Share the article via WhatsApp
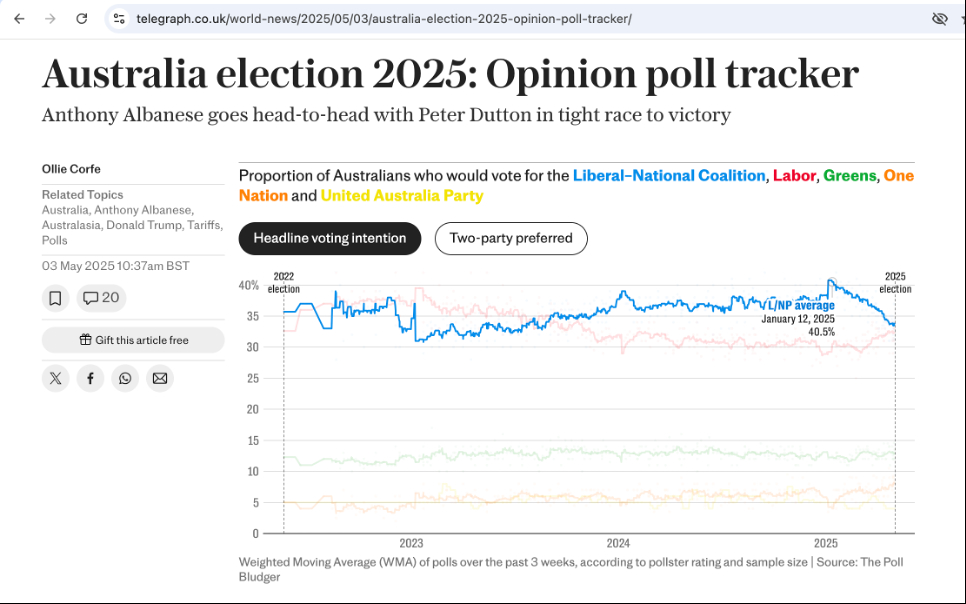966x604 pixels. pyautogui.click(x=125, y=378)
